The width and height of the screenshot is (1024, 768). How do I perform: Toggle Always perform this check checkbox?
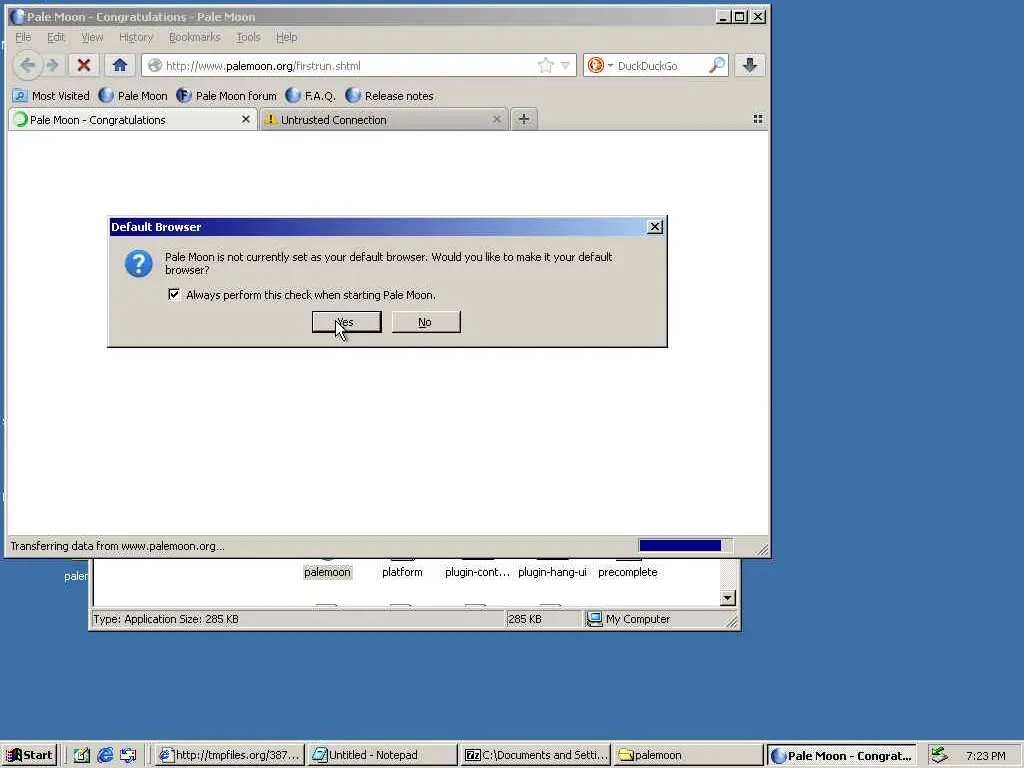click(x=174, y=295)
